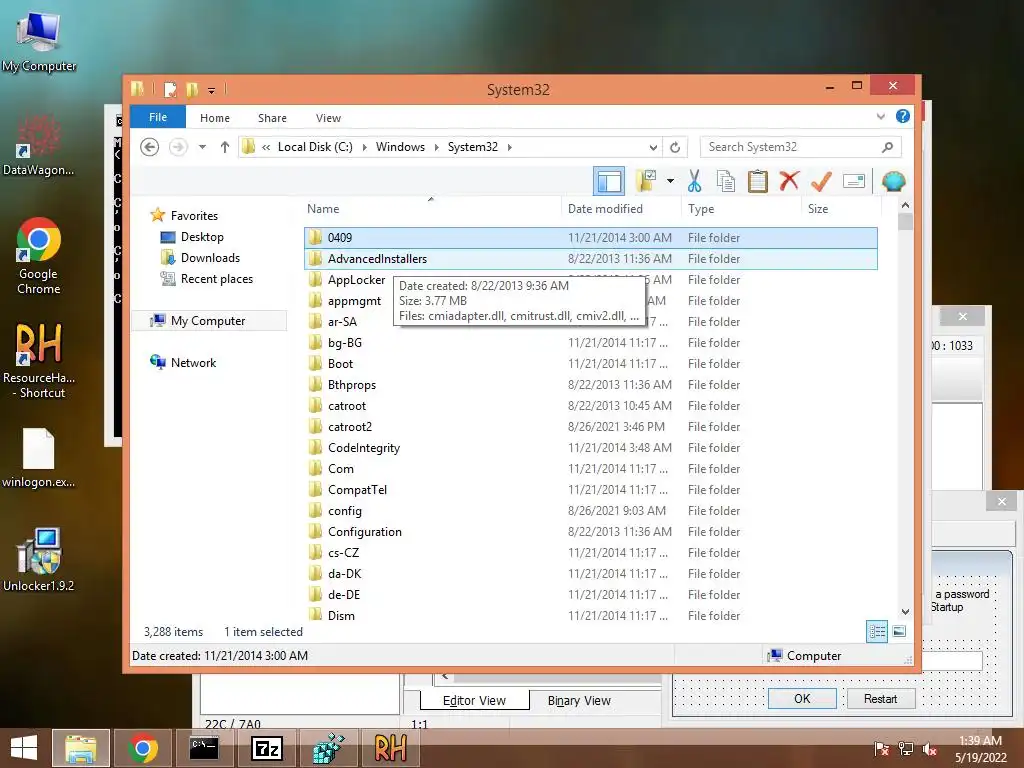Select the Dism folder
The image size is (1024, 768).
(590, 615)
